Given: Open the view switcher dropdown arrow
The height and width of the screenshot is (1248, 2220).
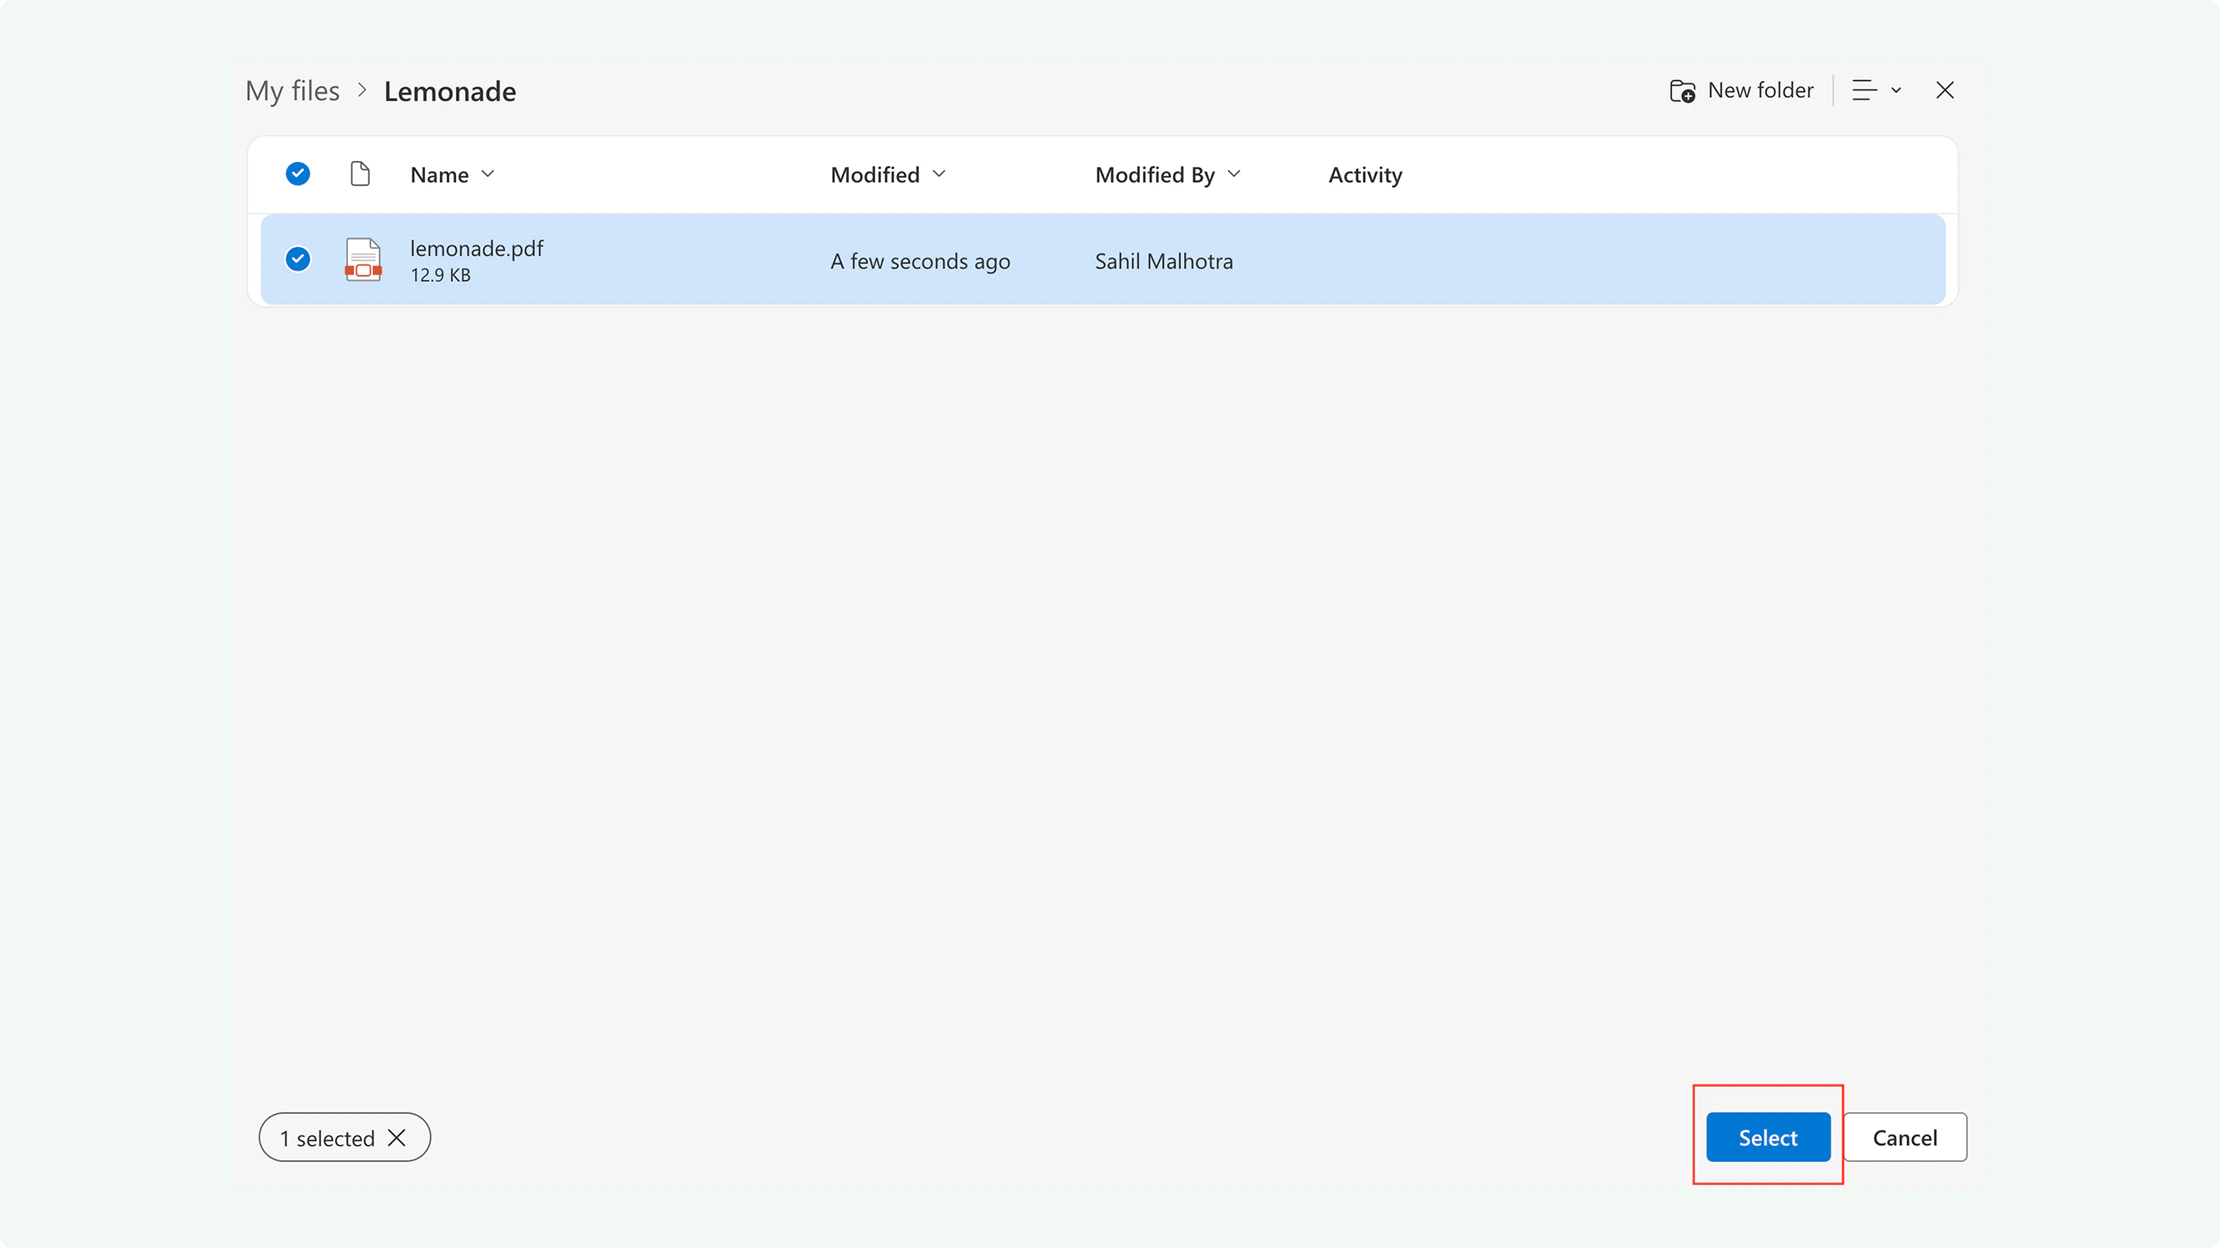Looking at the screenshot, I should click(1896, 90).
